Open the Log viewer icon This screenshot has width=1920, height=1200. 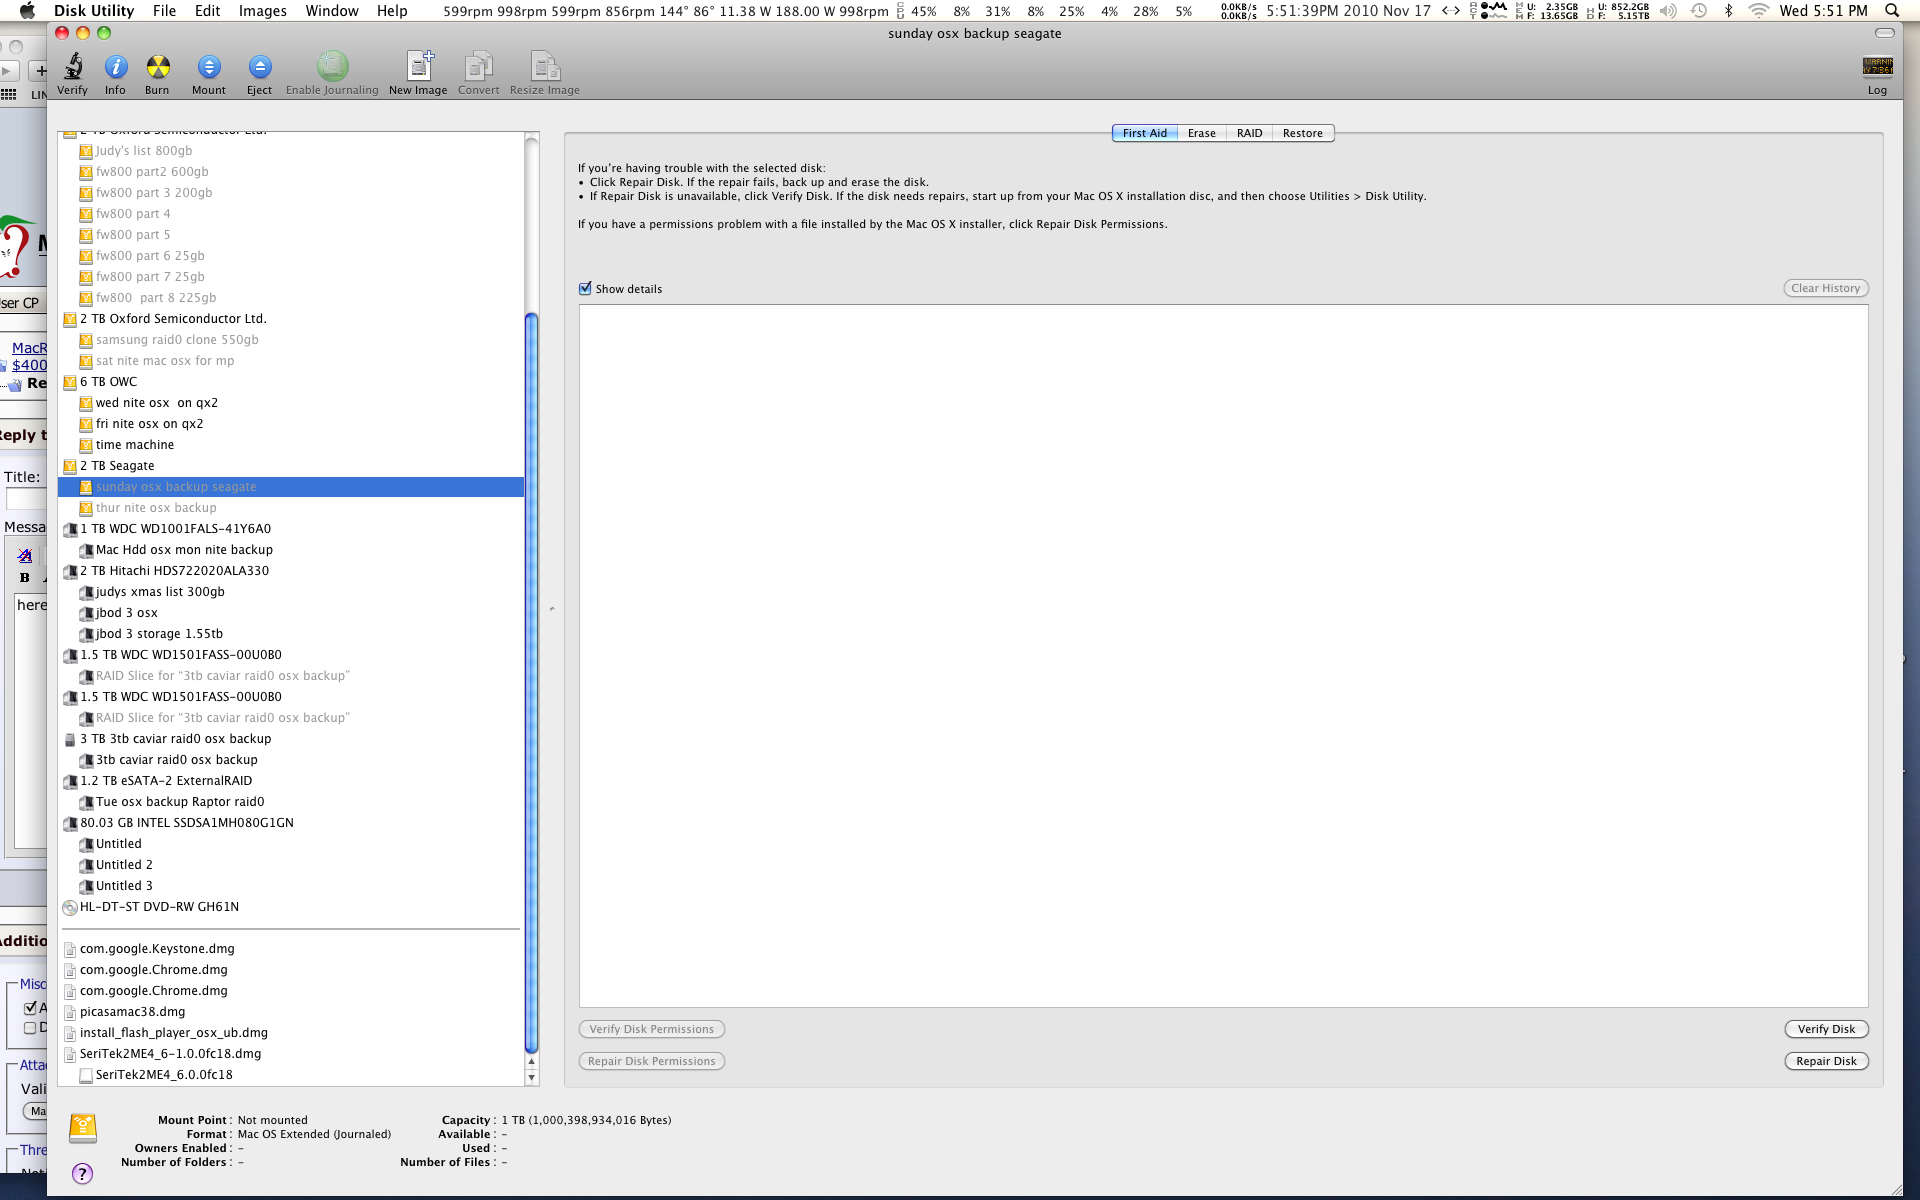click(1877, 66)
